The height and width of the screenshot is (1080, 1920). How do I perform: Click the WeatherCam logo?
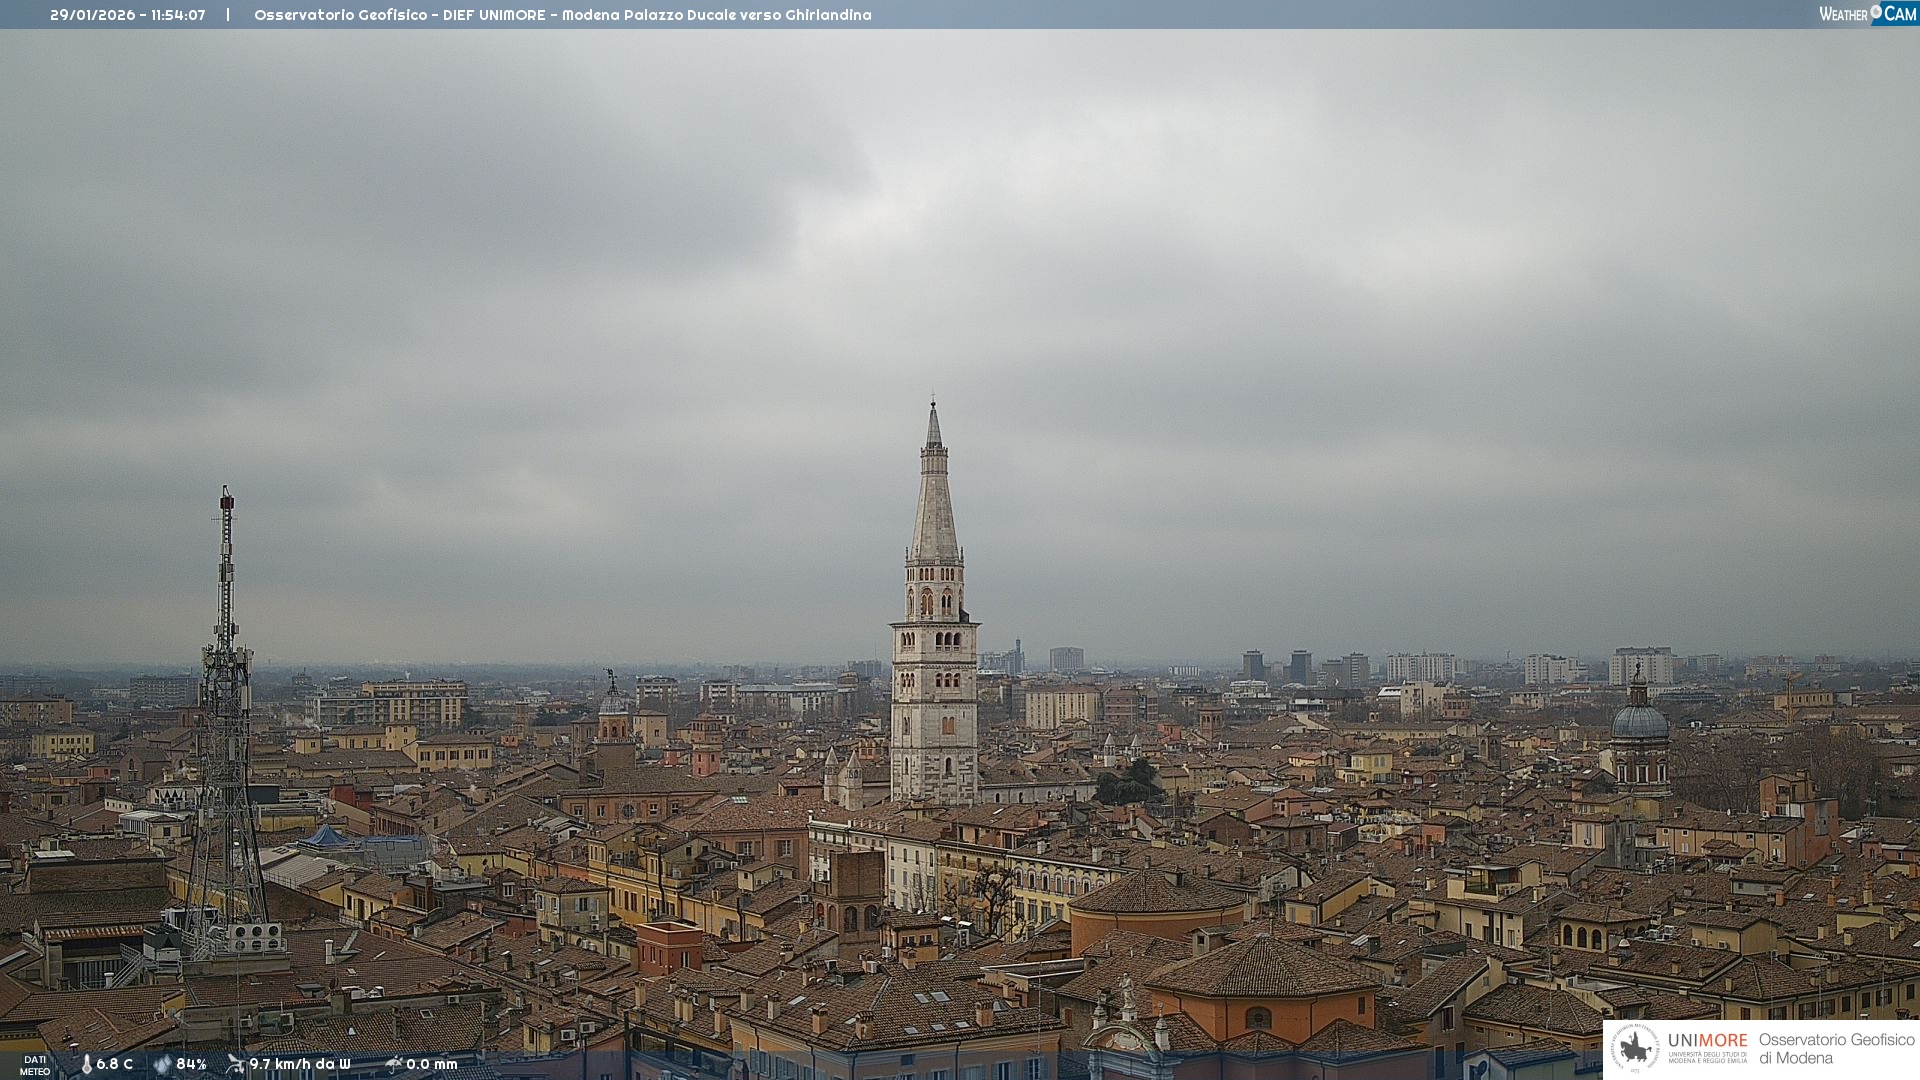(1867, 14)
